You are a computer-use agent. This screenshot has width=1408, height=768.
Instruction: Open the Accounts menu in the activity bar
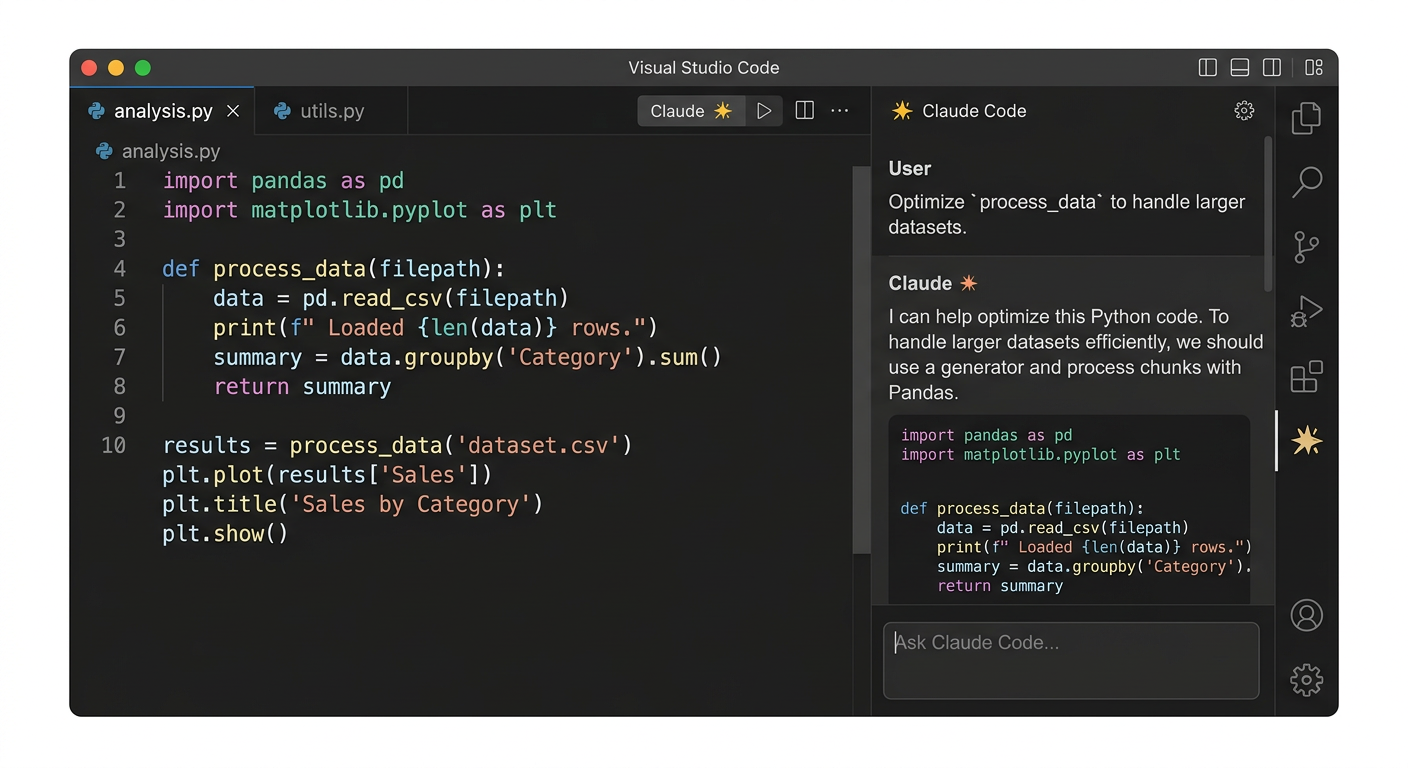(x=1306, y=615)
